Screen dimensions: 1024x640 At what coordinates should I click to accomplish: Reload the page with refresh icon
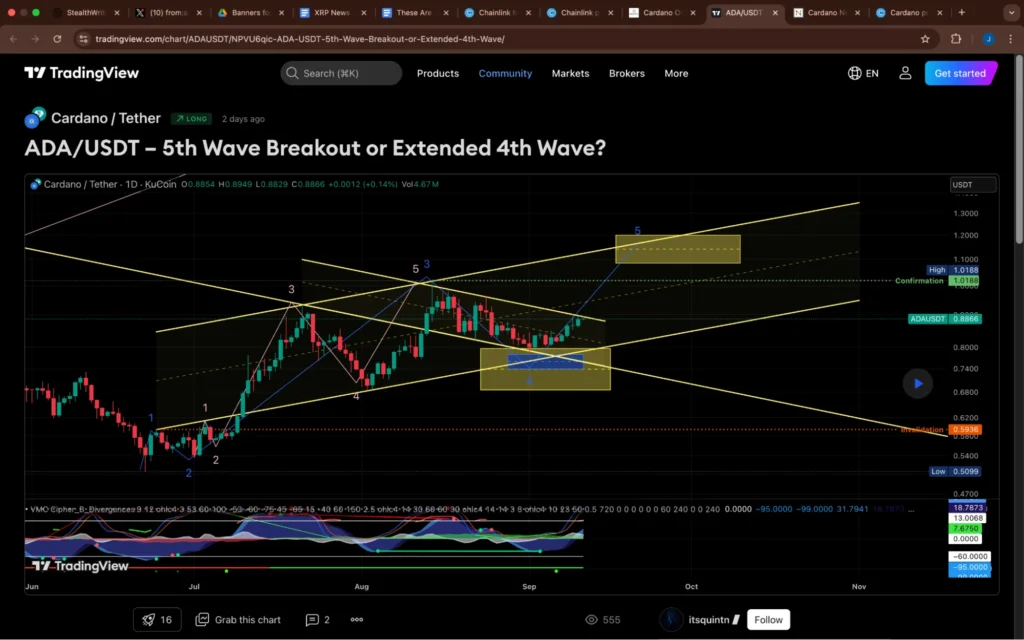[x=57, y=39]
